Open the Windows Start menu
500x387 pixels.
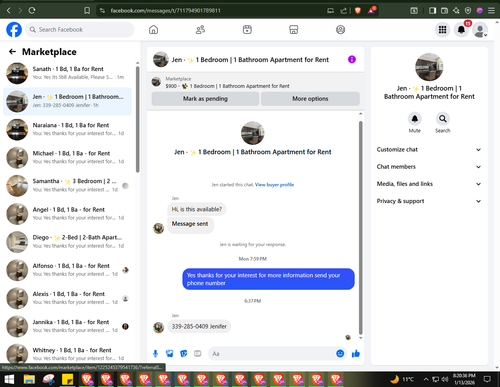[9, 379]
